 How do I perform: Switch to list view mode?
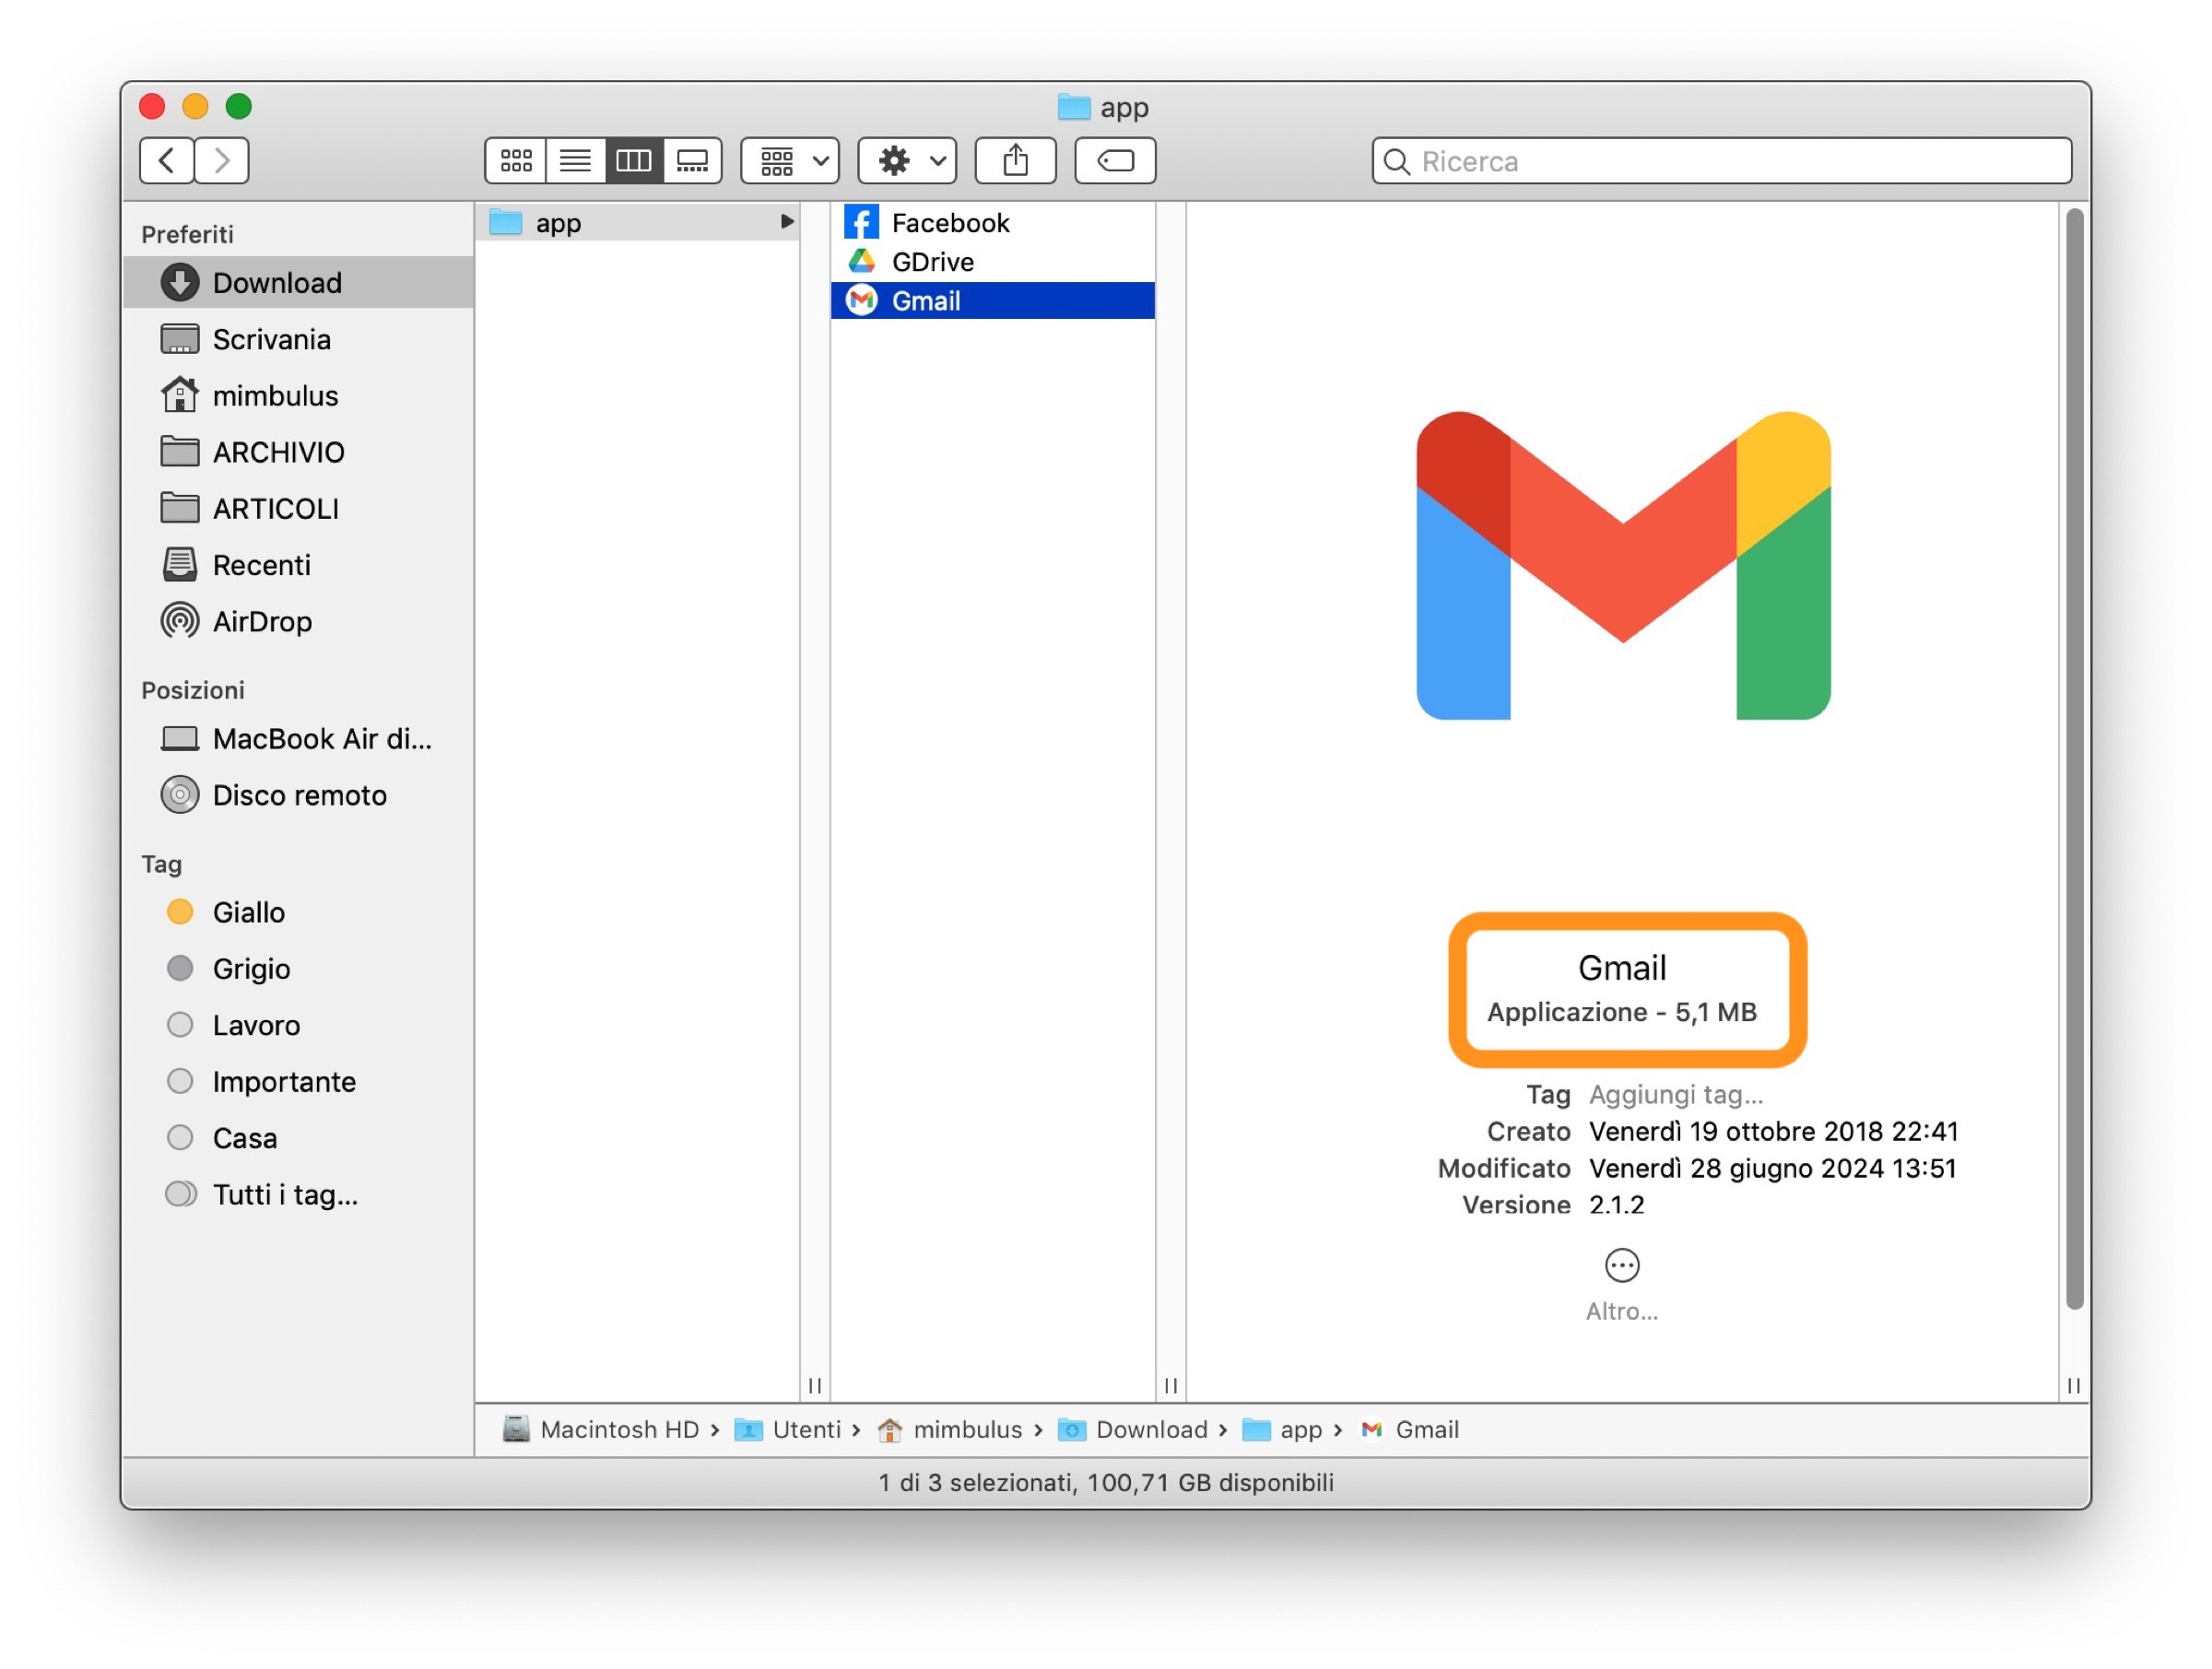575,161
